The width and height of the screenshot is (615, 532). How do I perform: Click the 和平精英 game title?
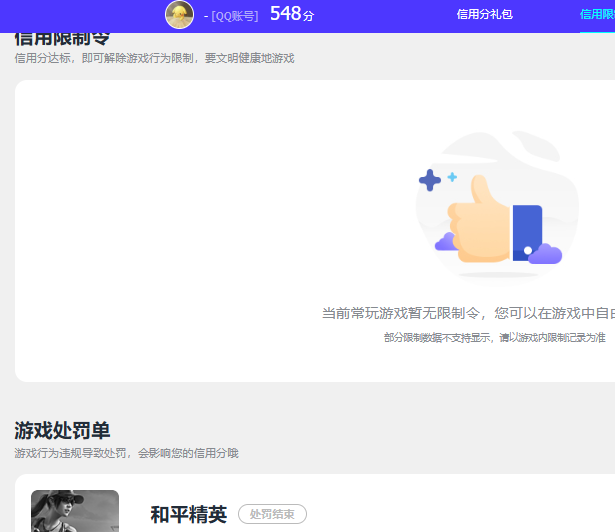point(189,514)
